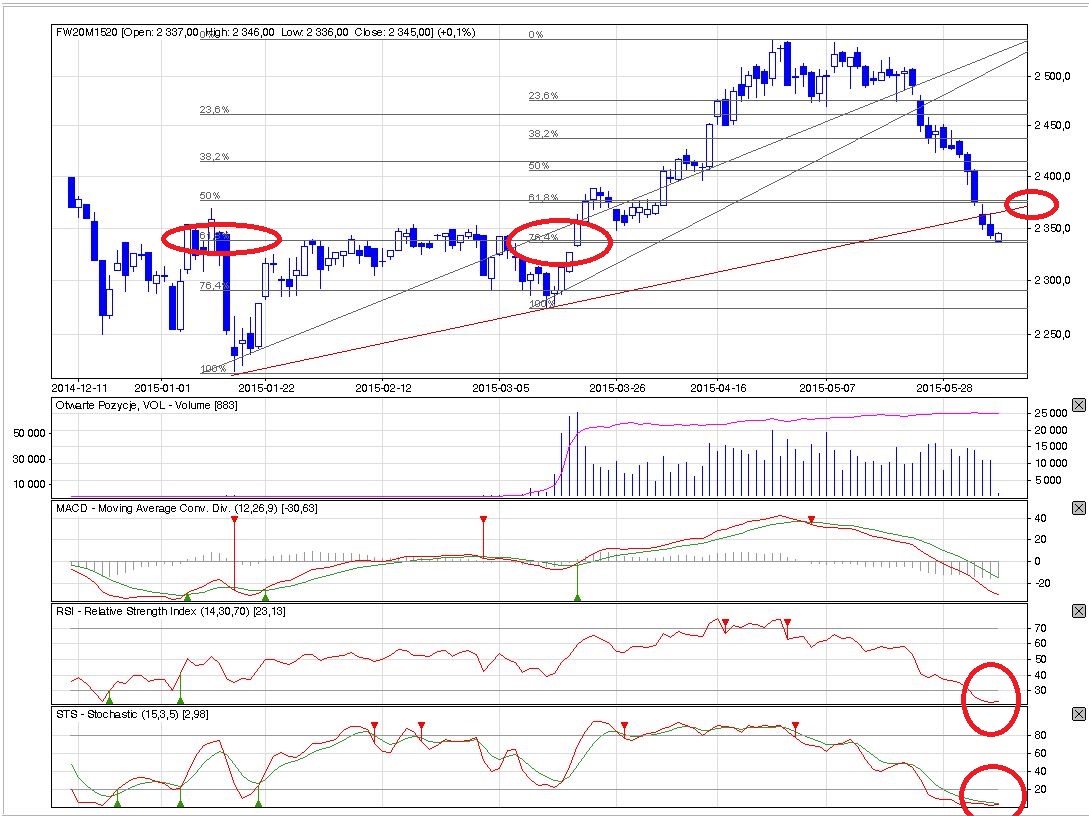Click the 25 000 volume axis value
Viewport: 1089px width, 816px height.
1051,413
